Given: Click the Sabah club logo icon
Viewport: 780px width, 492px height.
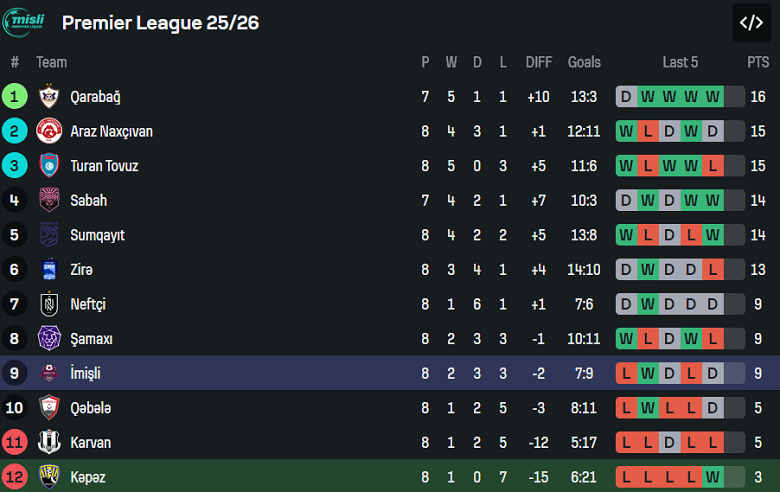Looking at the screenshot, I should coord(49,200).
